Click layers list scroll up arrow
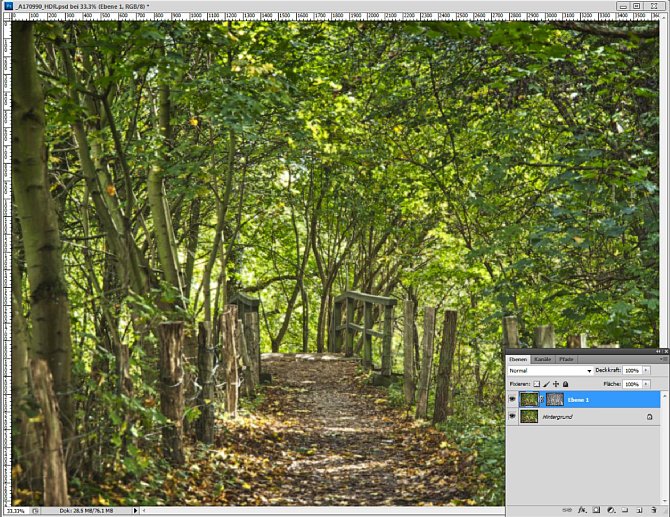The height and width of the screenshot is (517, 670). coord(664,394)
